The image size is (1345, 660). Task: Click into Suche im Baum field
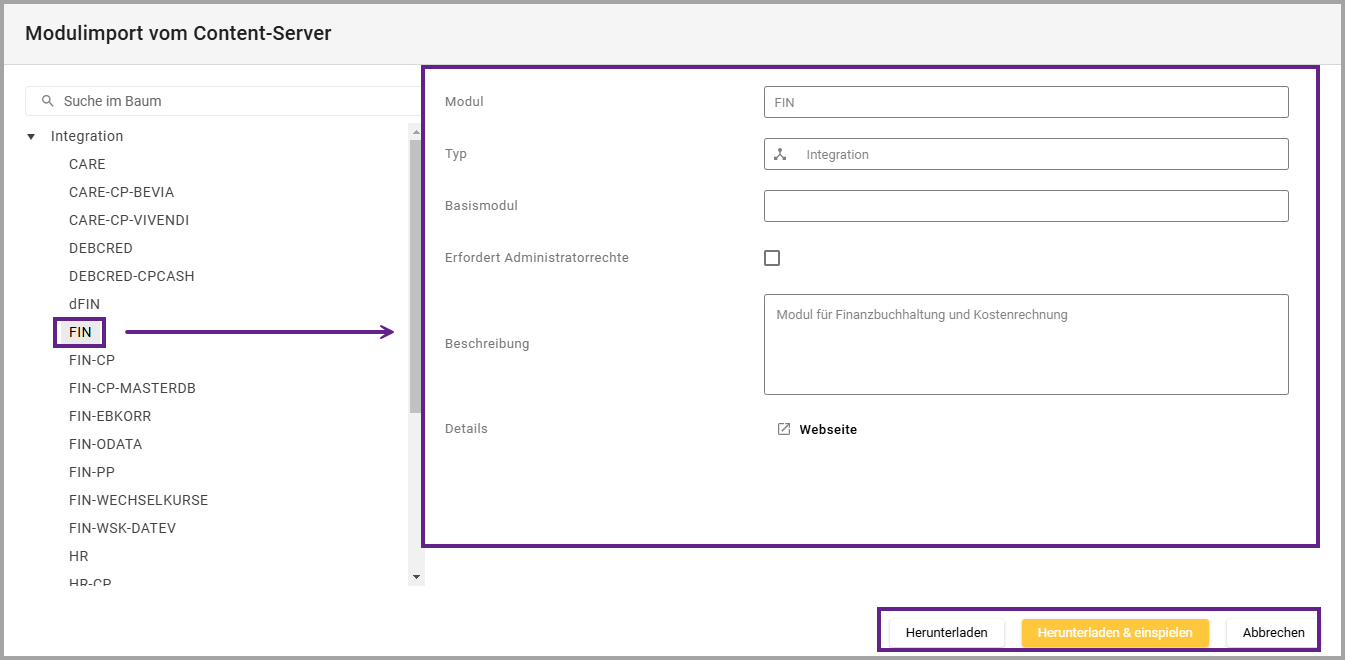tap(230, 101)
